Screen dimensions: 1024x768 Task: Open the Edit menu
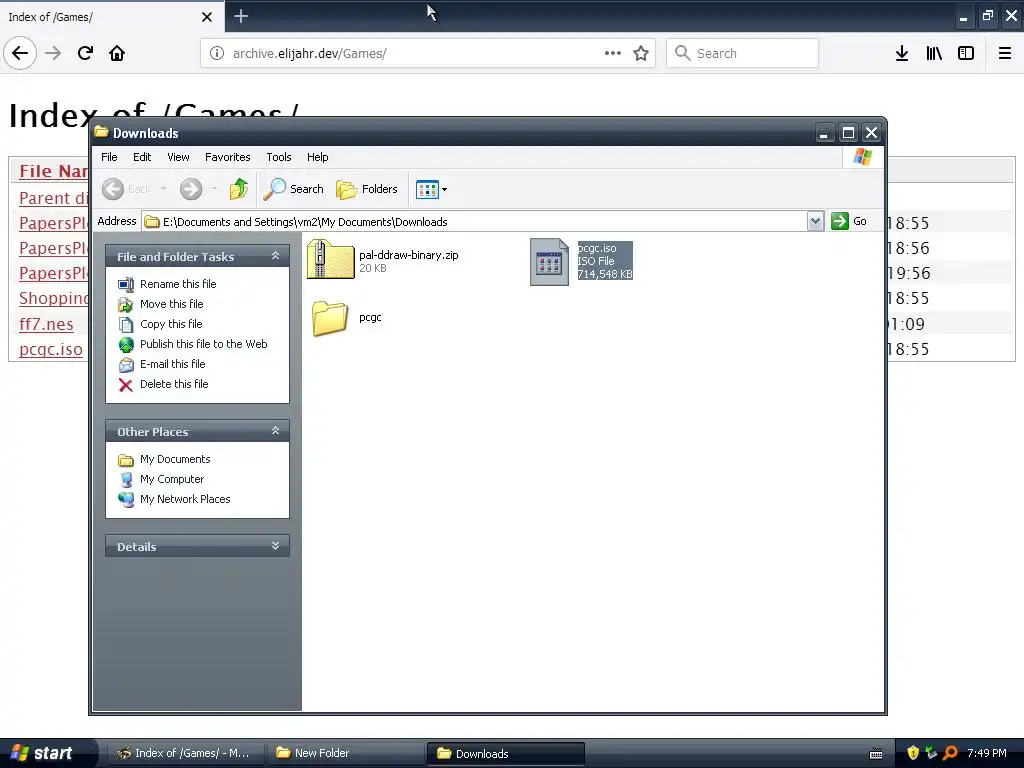[x=142, y=157]
